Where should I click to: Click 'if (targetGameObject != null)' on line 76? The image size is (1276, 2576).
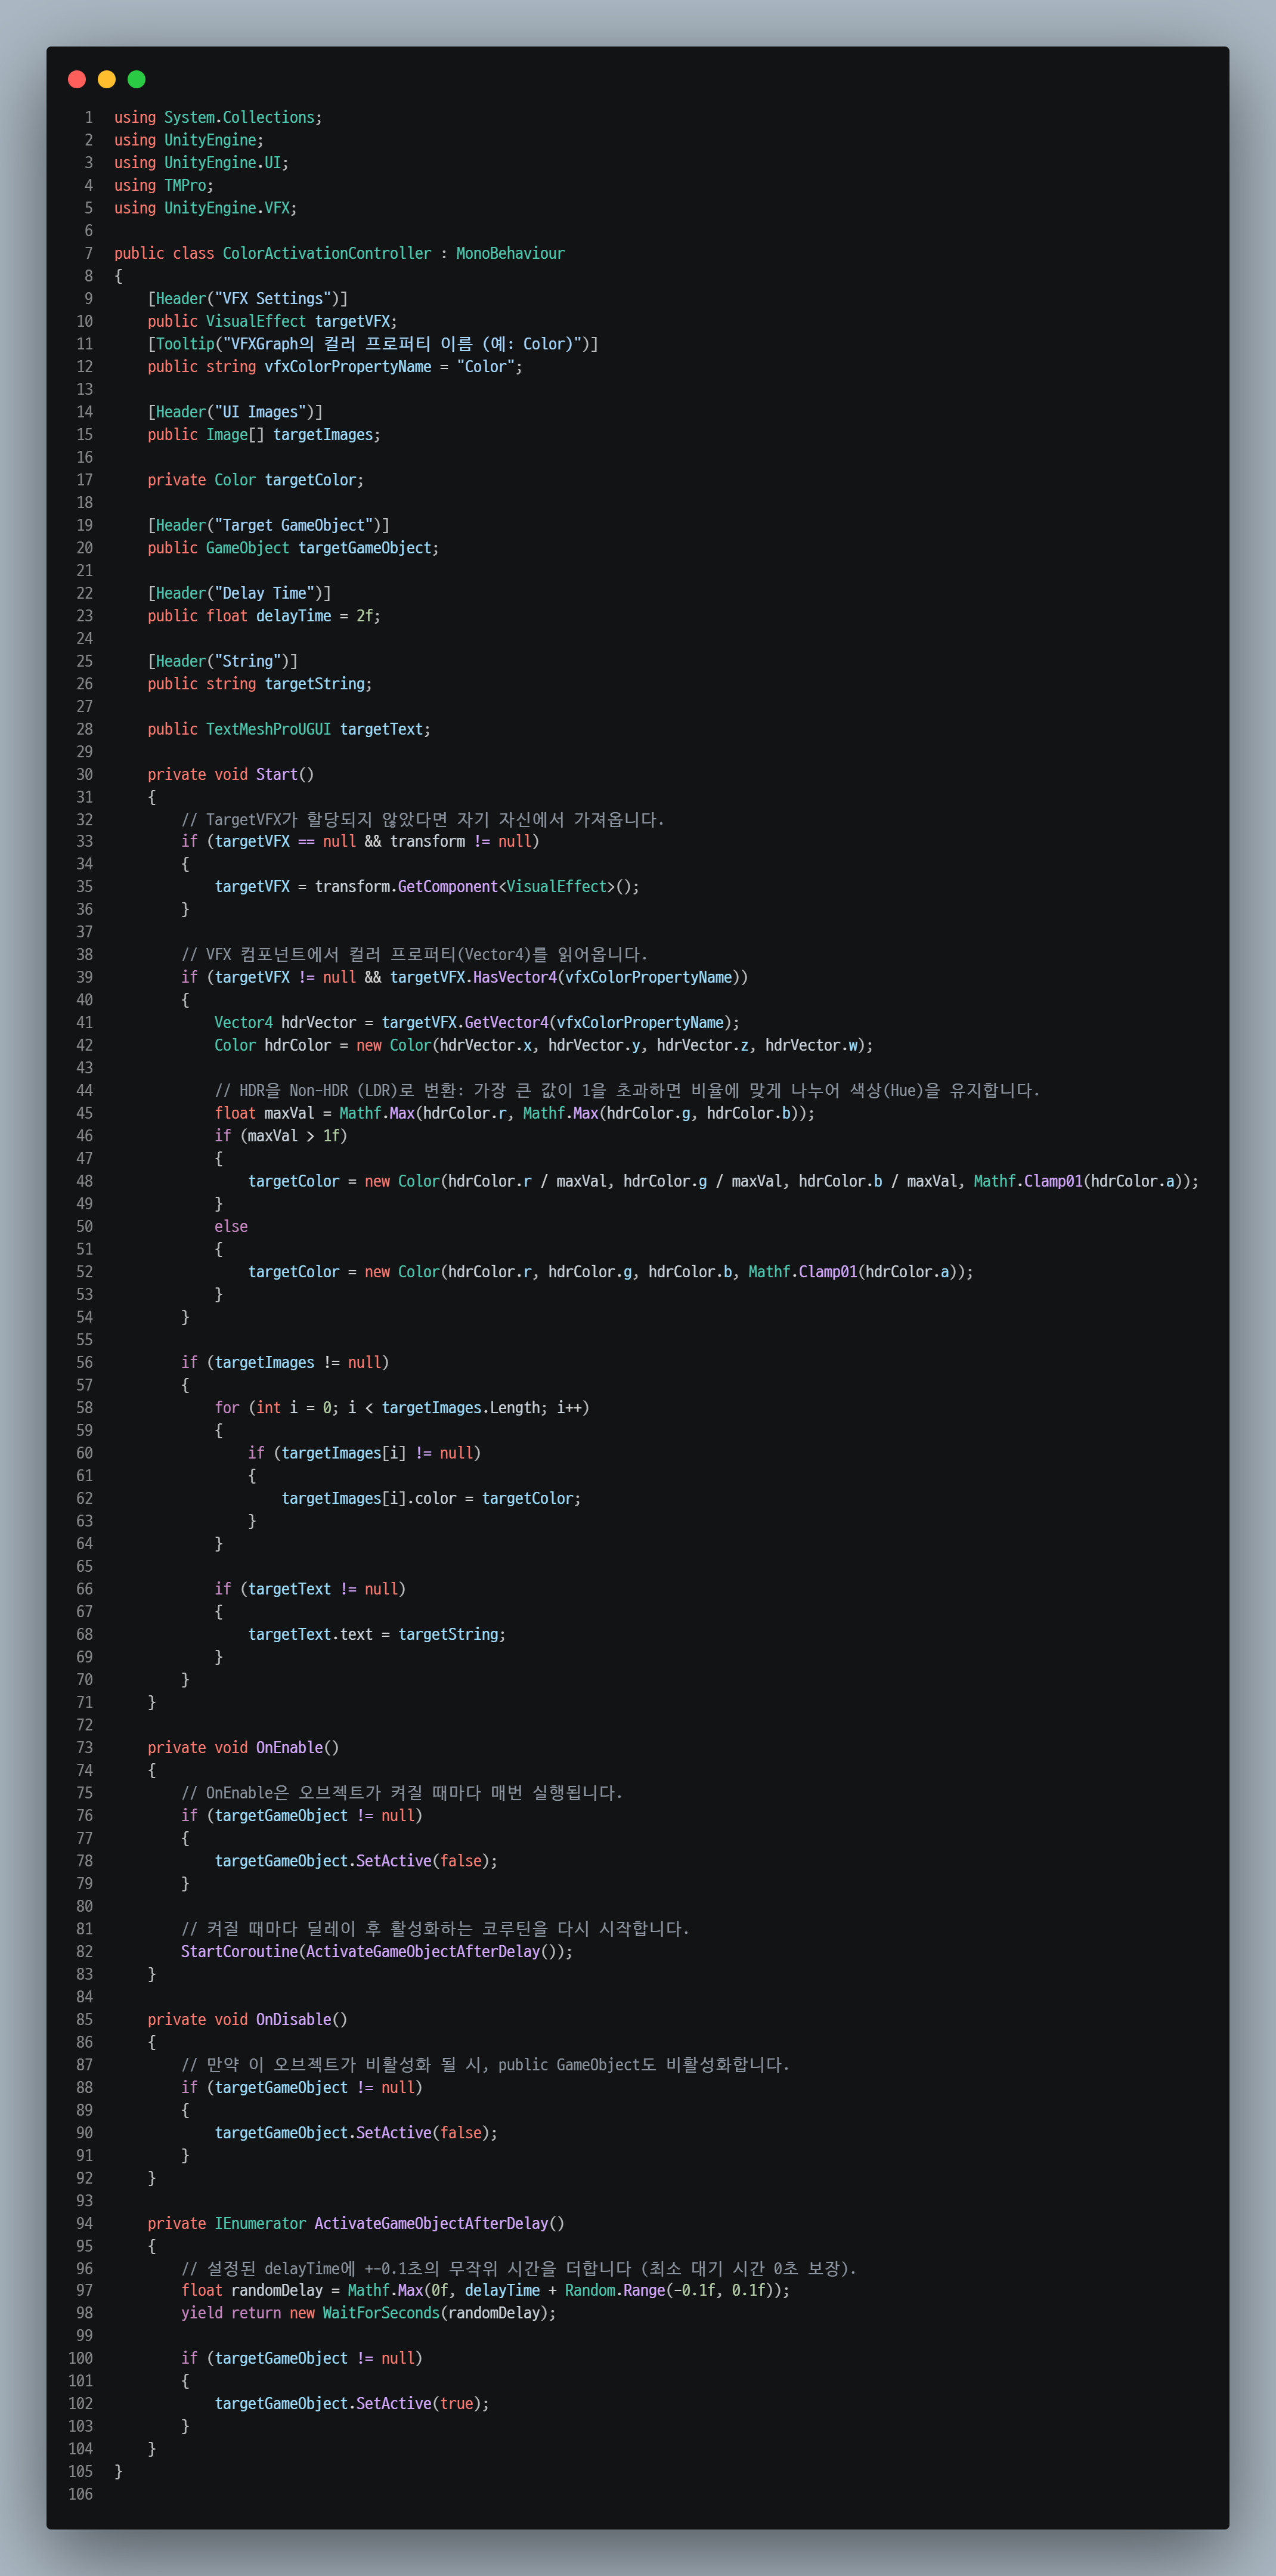[x=302, y=1815]
